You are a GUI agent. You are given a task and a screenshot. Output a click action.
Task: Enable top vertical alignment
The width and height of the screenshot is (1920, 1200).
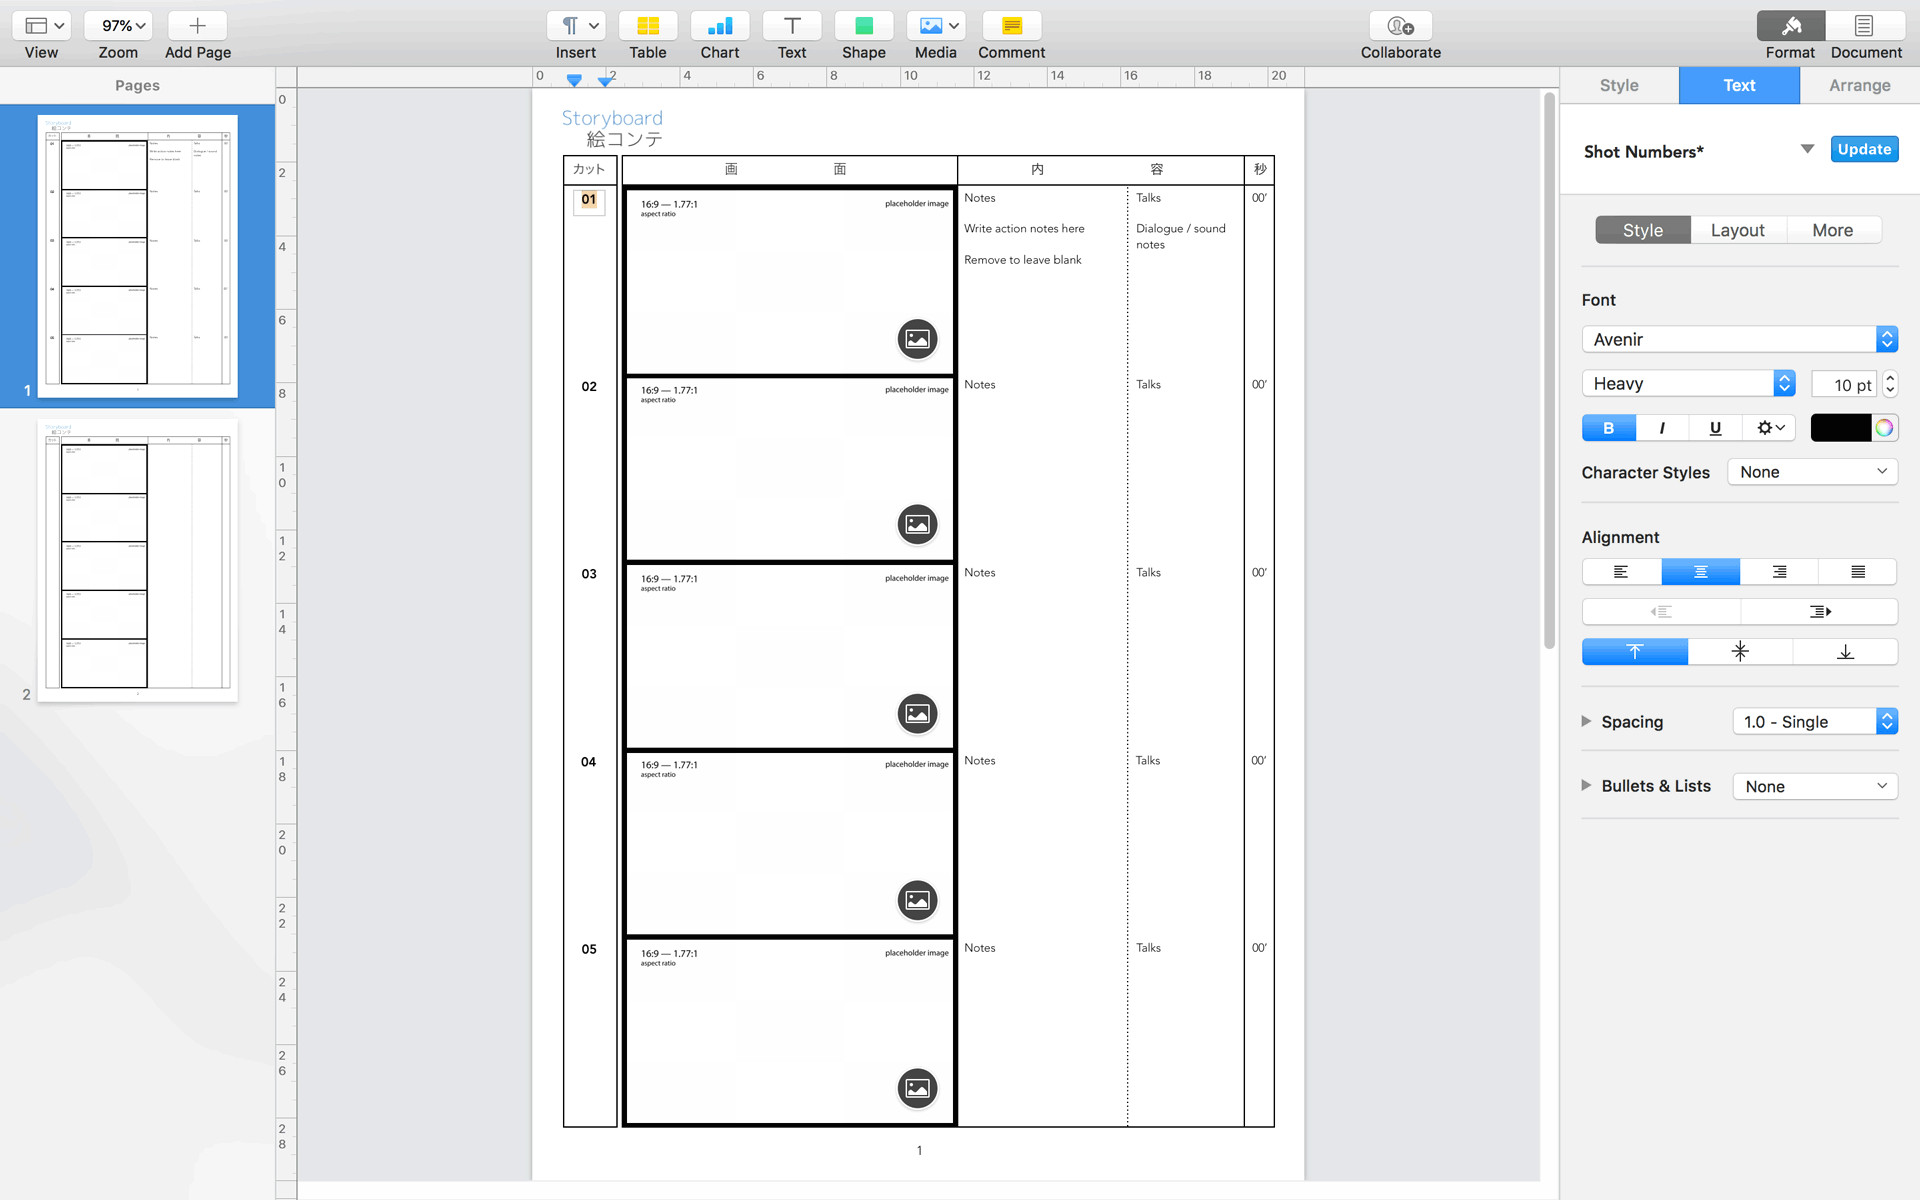[1635, 650]
